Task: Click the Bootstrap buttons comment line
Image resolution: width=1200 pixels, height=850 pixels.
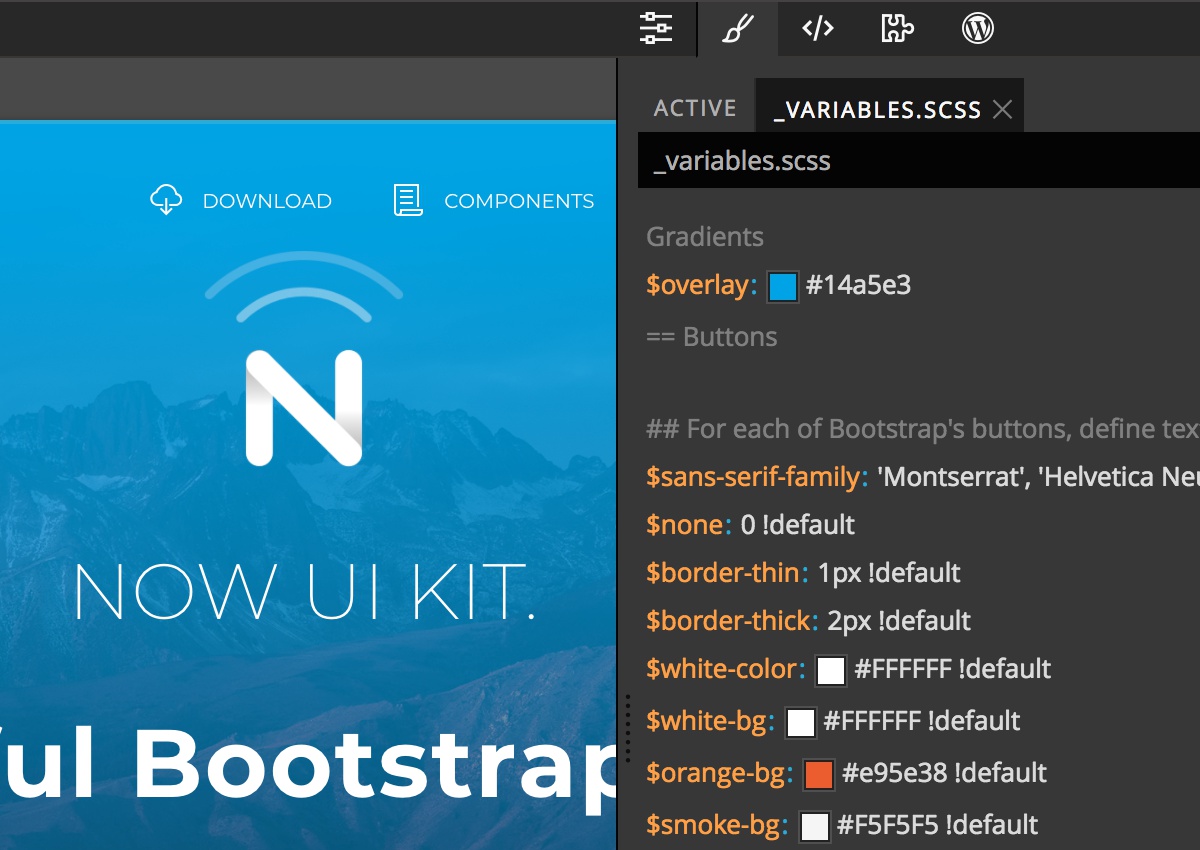Action: 923,429
